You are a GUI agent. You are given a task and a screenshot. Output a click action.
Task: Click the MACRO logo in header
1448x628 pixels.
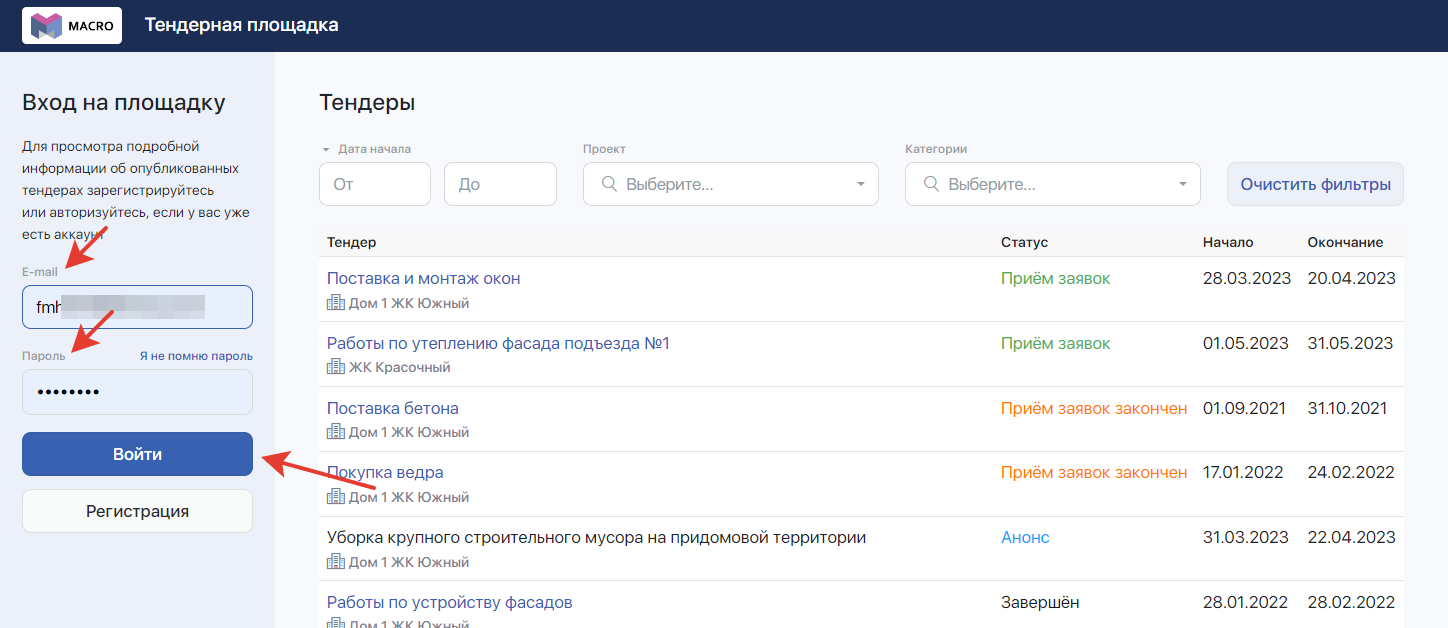coord(72,25)
